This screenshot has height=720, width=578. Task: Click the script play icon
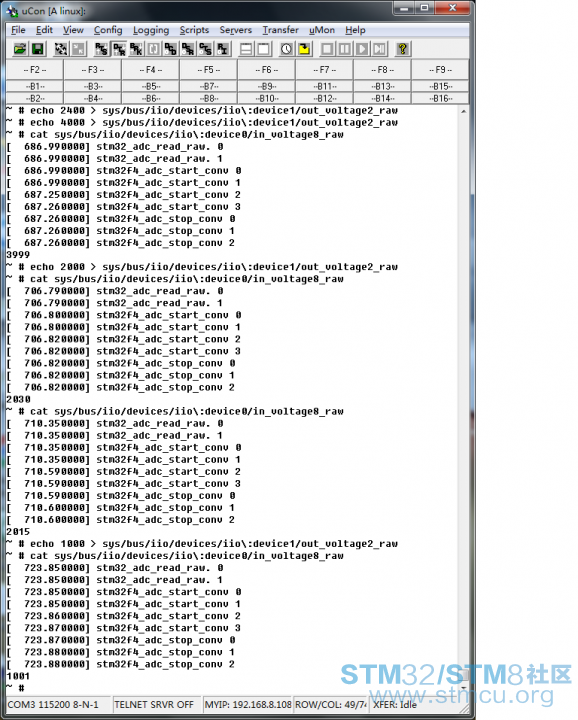[362, 49]
